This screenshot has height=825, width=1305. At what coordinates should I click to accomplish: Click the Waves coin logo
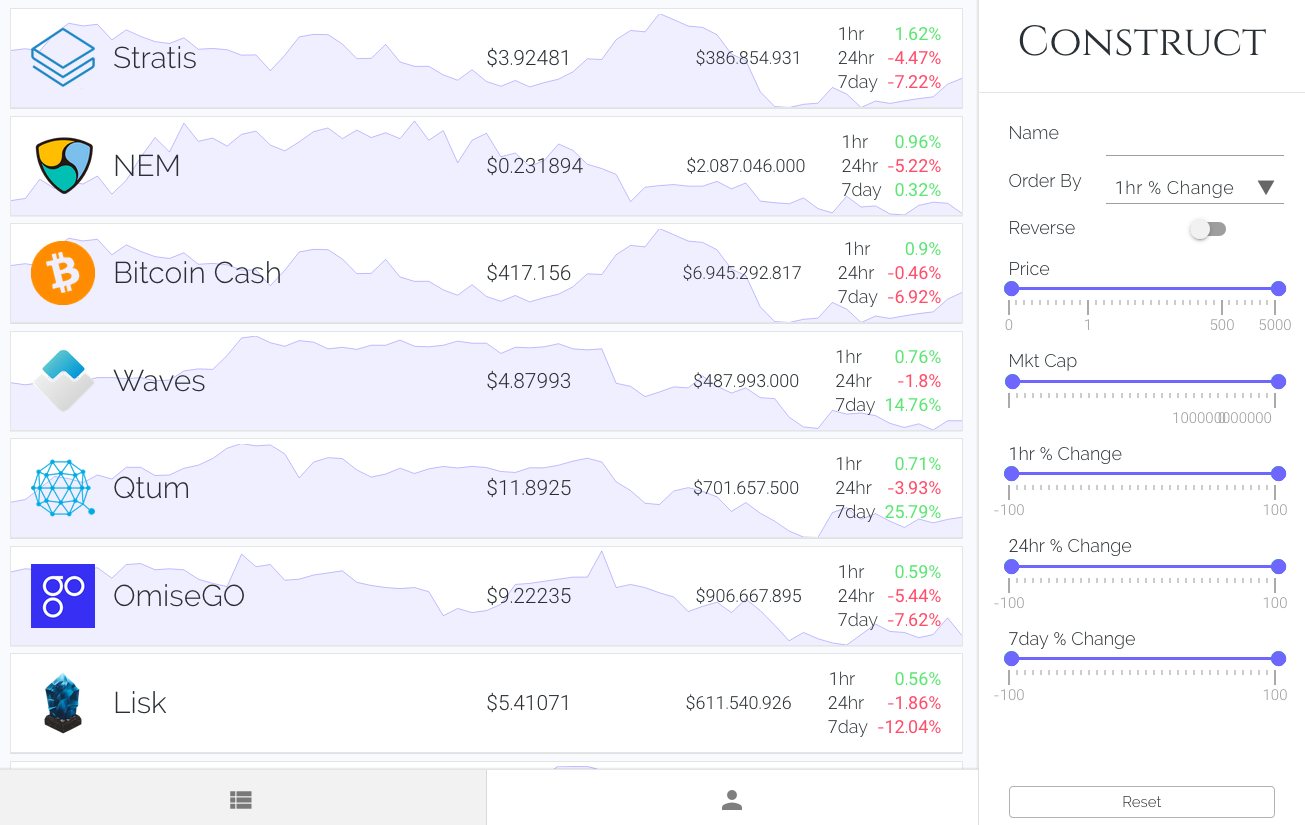pyautogui.click(x=63, y=381)
